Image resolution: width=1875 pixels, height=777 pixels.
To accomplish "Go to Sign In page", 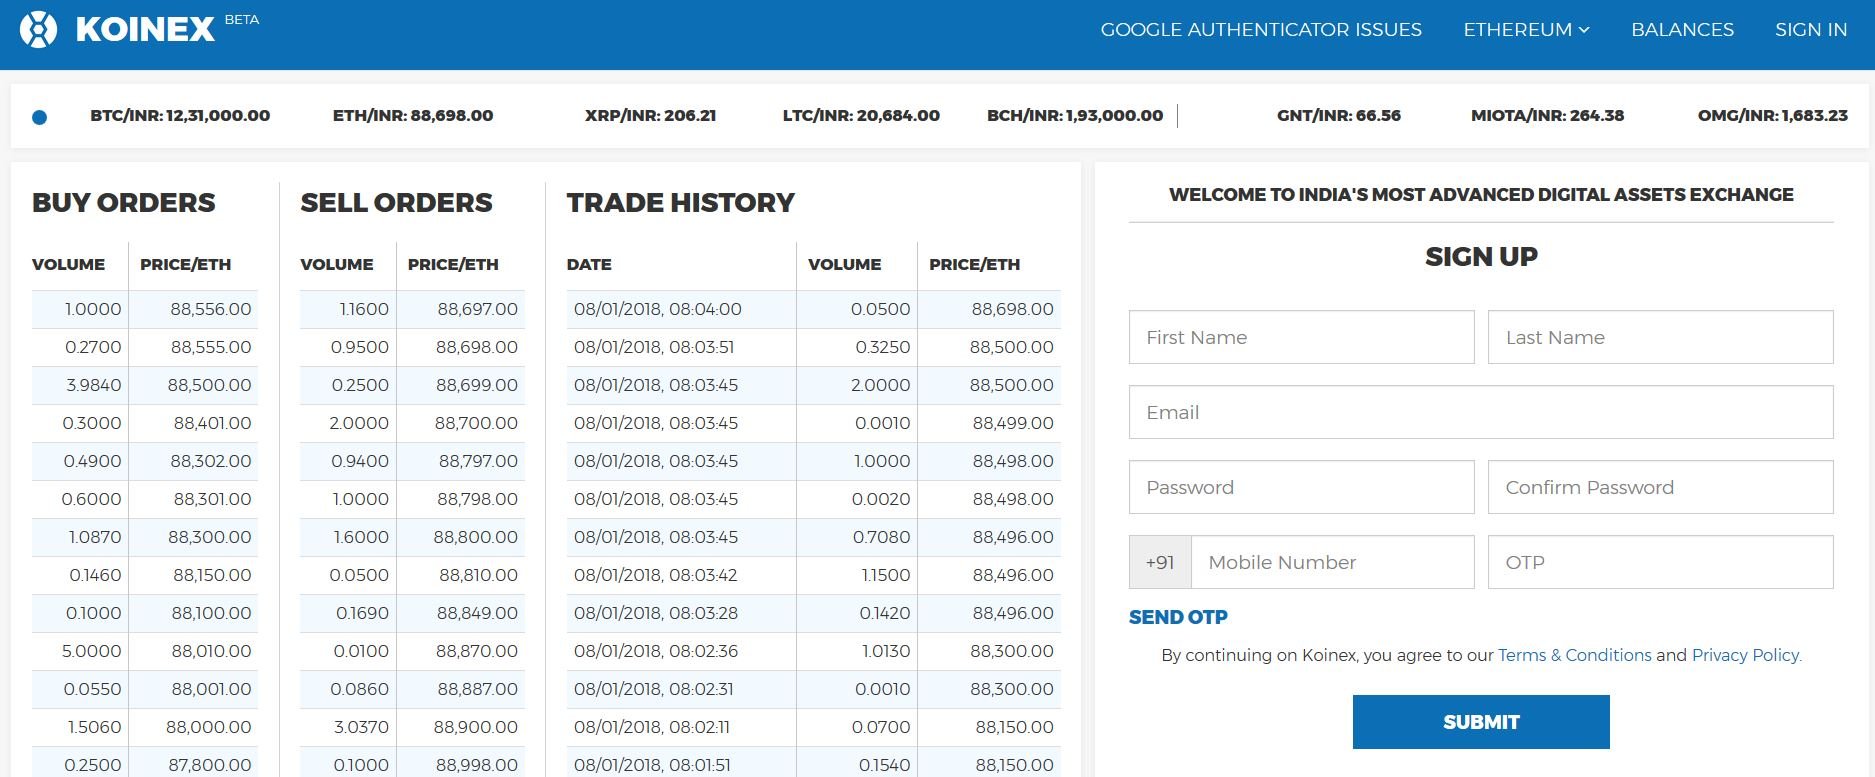I will tap(1811, 30).
